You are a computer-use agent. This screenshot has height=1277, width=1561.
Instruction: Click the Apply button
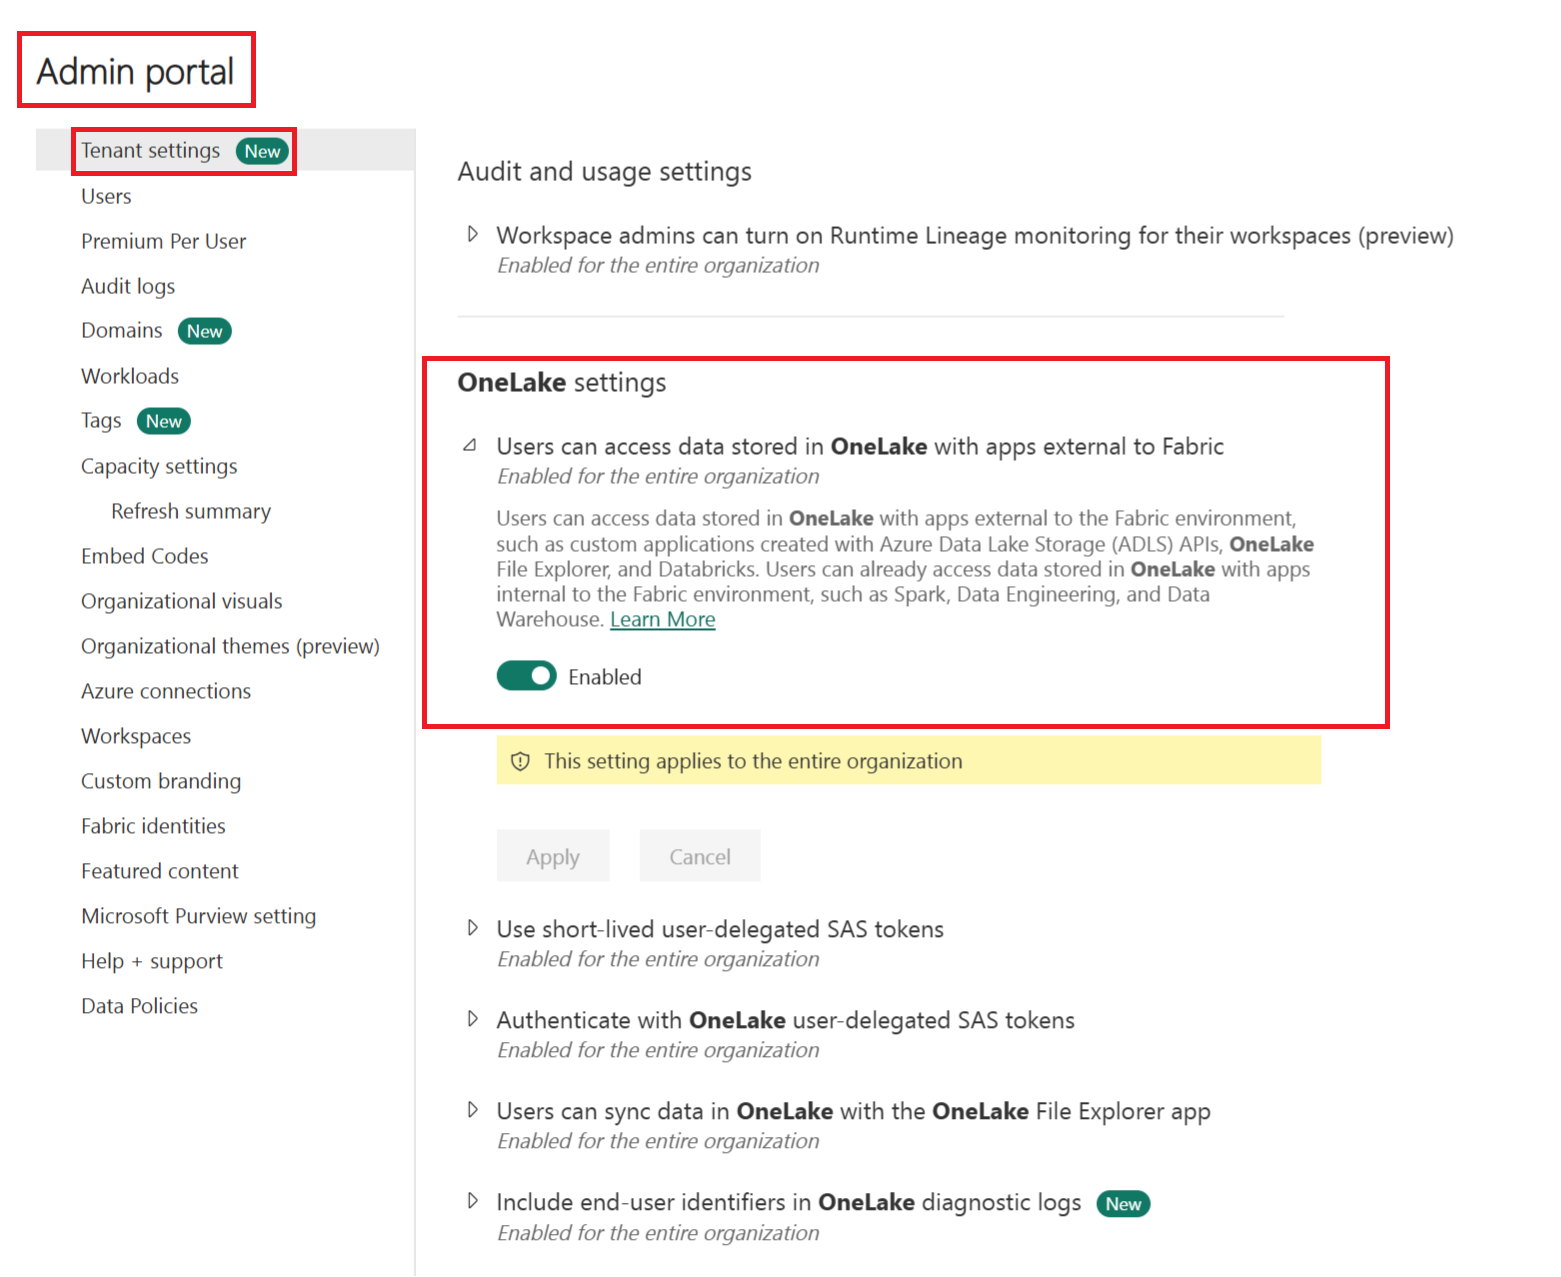[553, 856]
